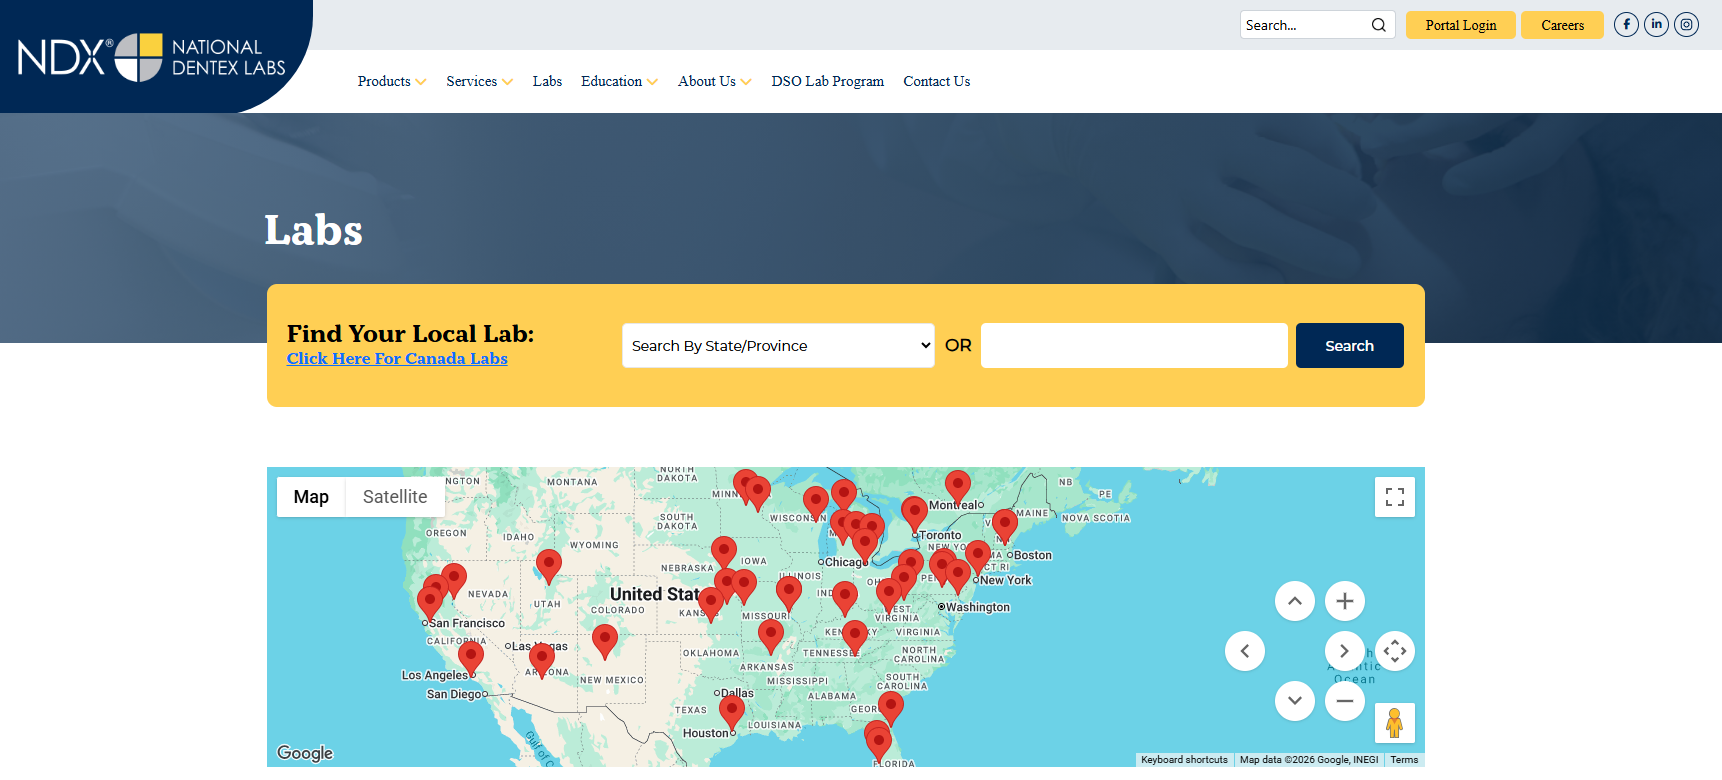Expand the Products menu
Screen dimensions: 1722x780
[x=392, y=81]
